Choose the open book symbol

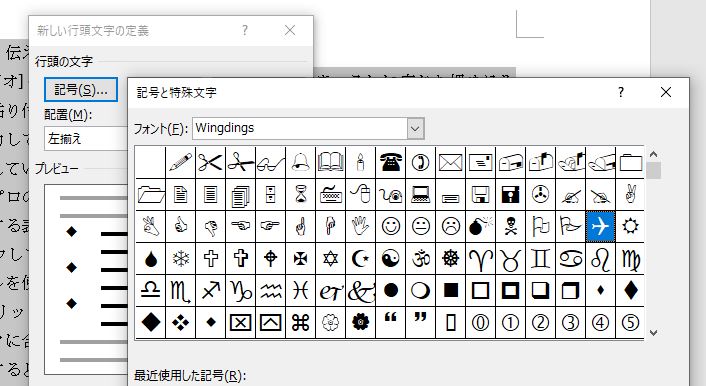(x=330, y=162)
